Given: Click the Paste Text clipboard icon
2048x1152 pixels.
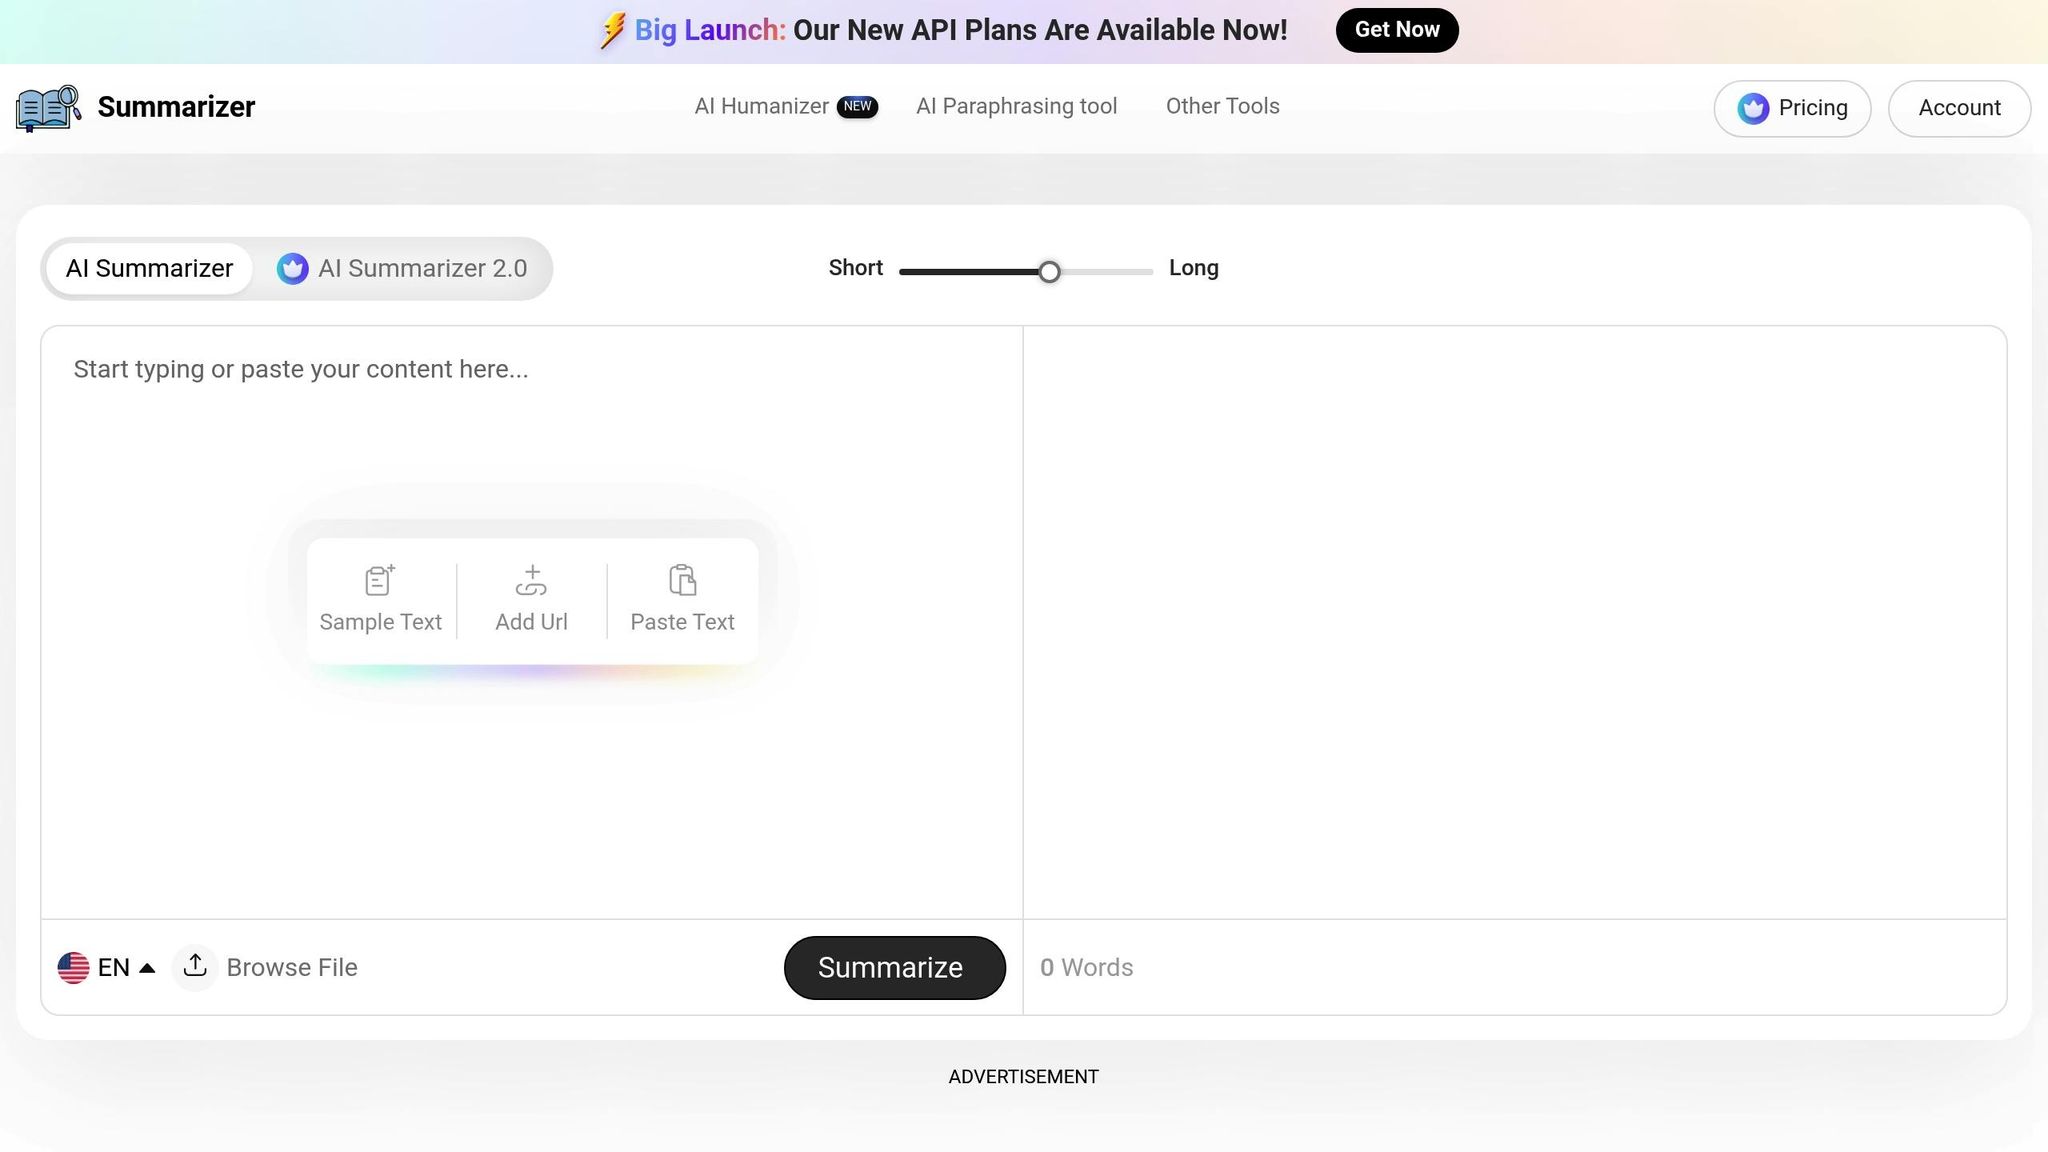Looking at the screenshot, I should tap(682, 580).
